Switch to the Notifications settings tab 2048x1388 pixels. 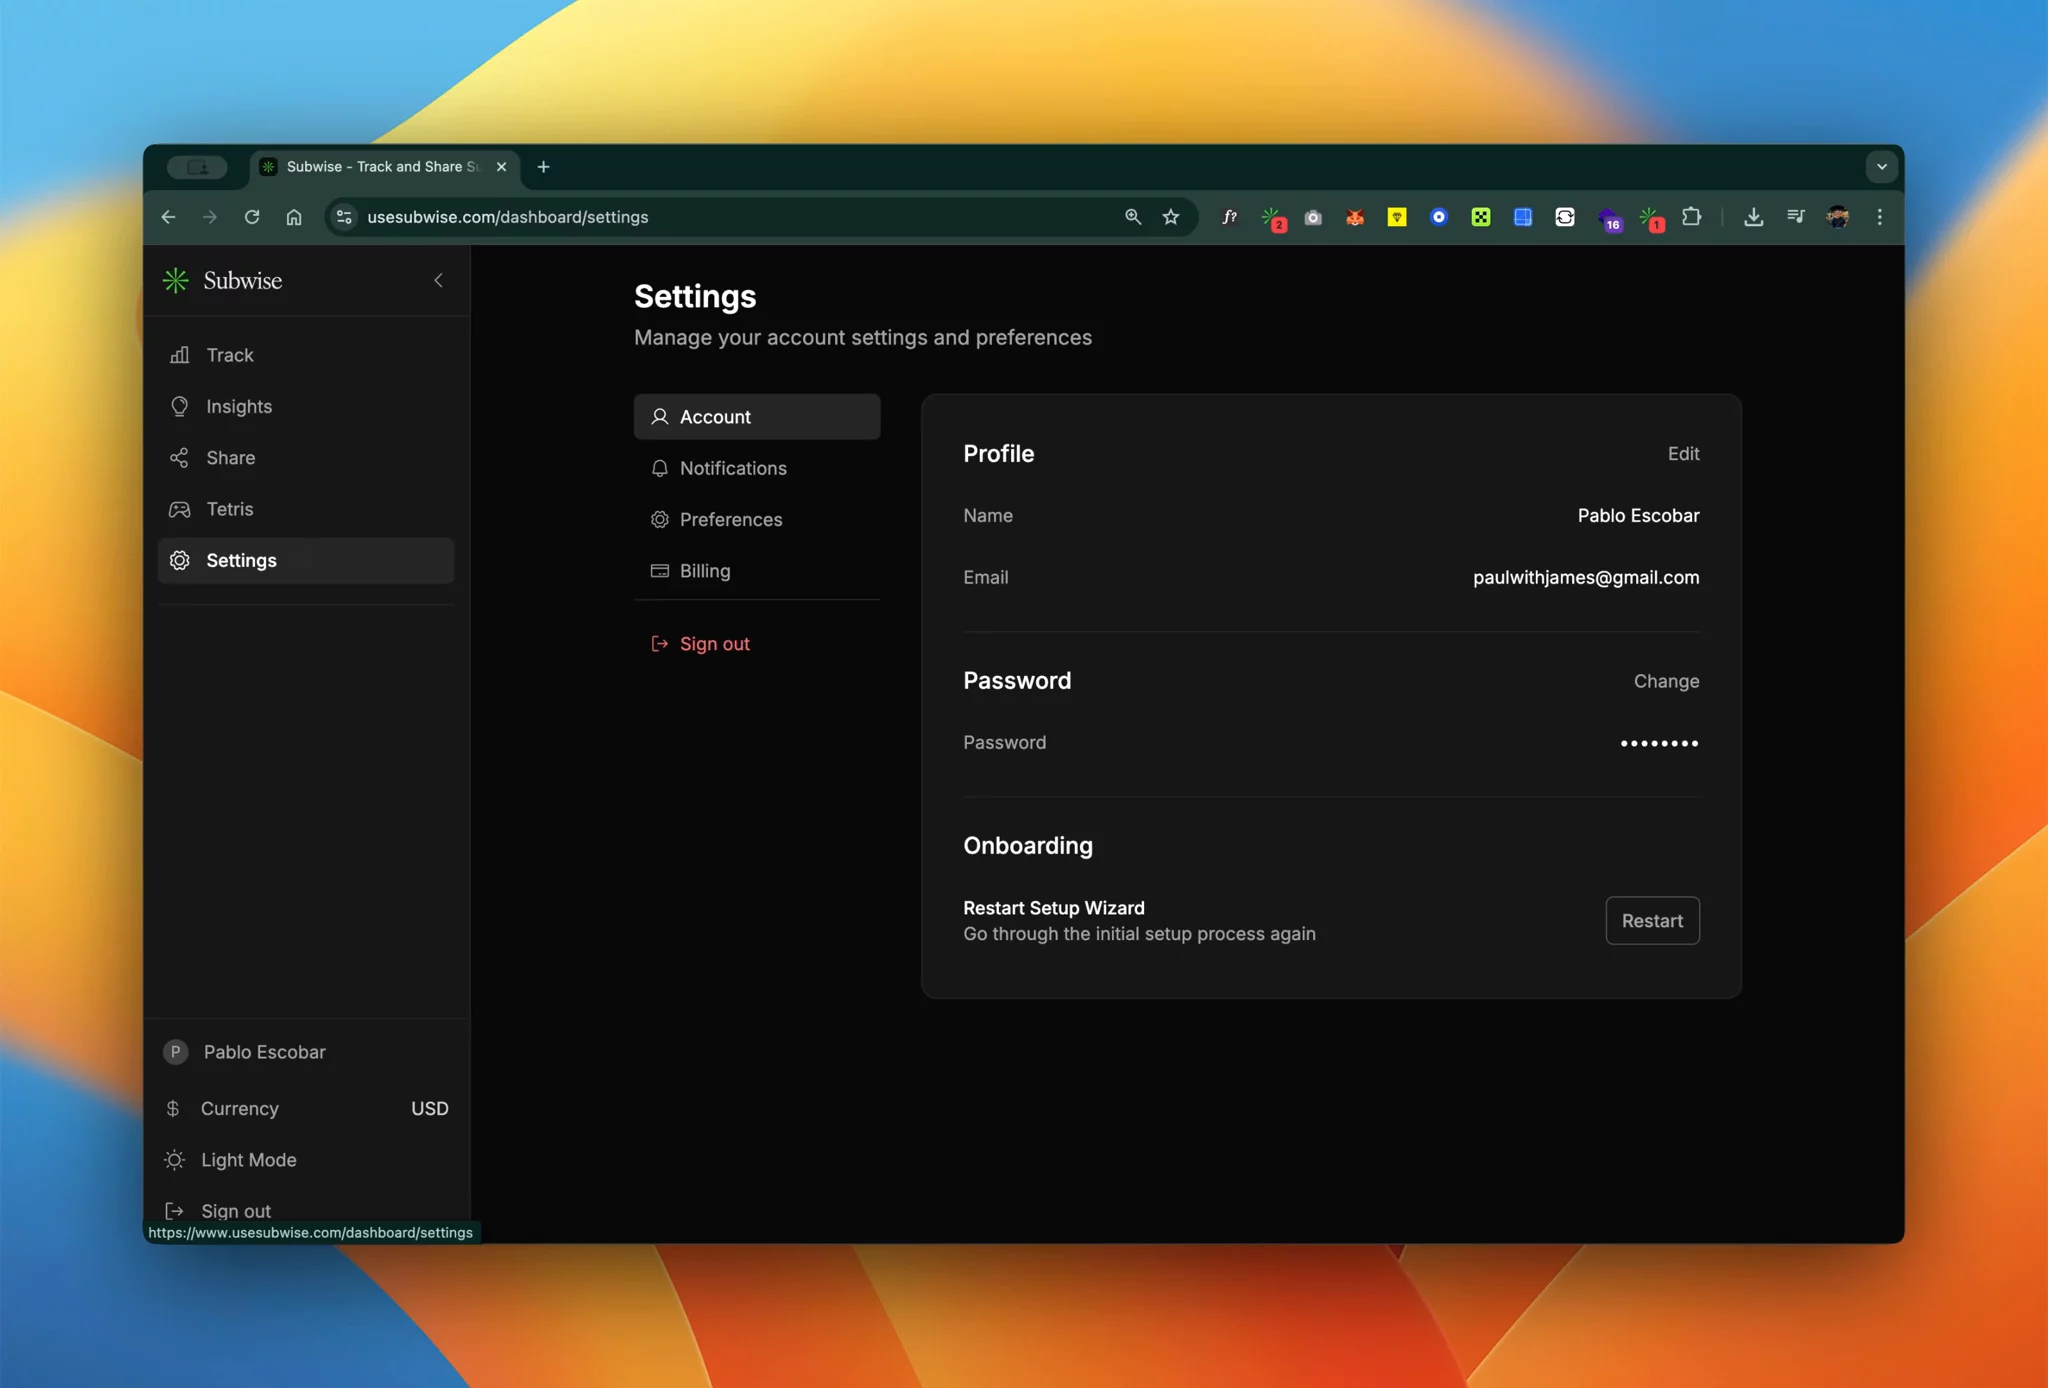tap(732, 468)
